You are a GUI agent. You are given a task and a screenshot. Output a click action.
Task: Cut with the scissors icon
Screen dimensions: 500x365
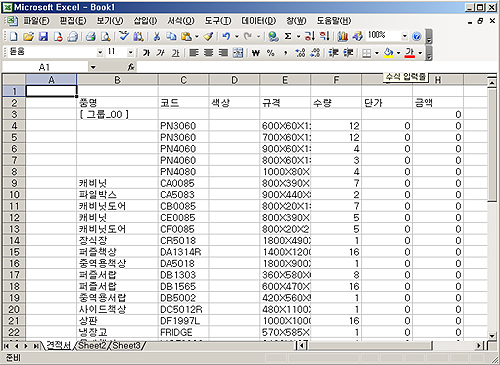tap(157, 36)
